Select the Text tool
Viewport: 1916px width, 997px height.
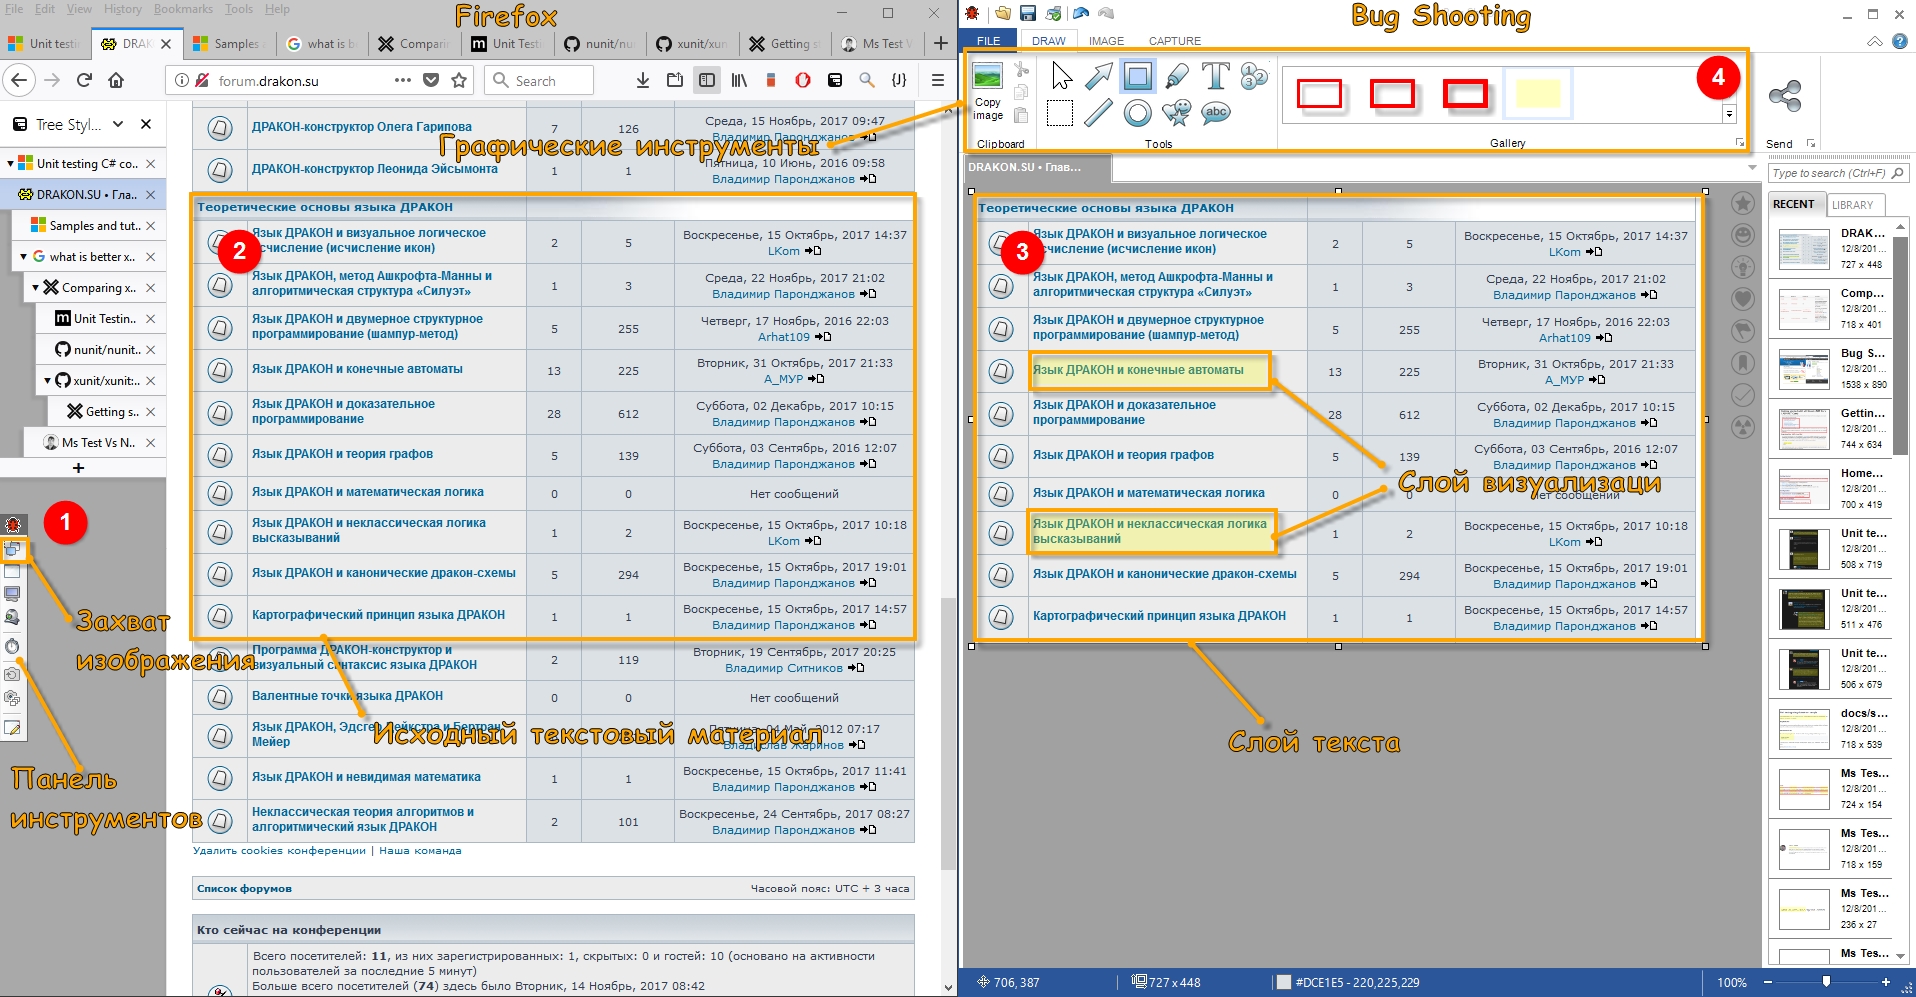pos(1215,76)
